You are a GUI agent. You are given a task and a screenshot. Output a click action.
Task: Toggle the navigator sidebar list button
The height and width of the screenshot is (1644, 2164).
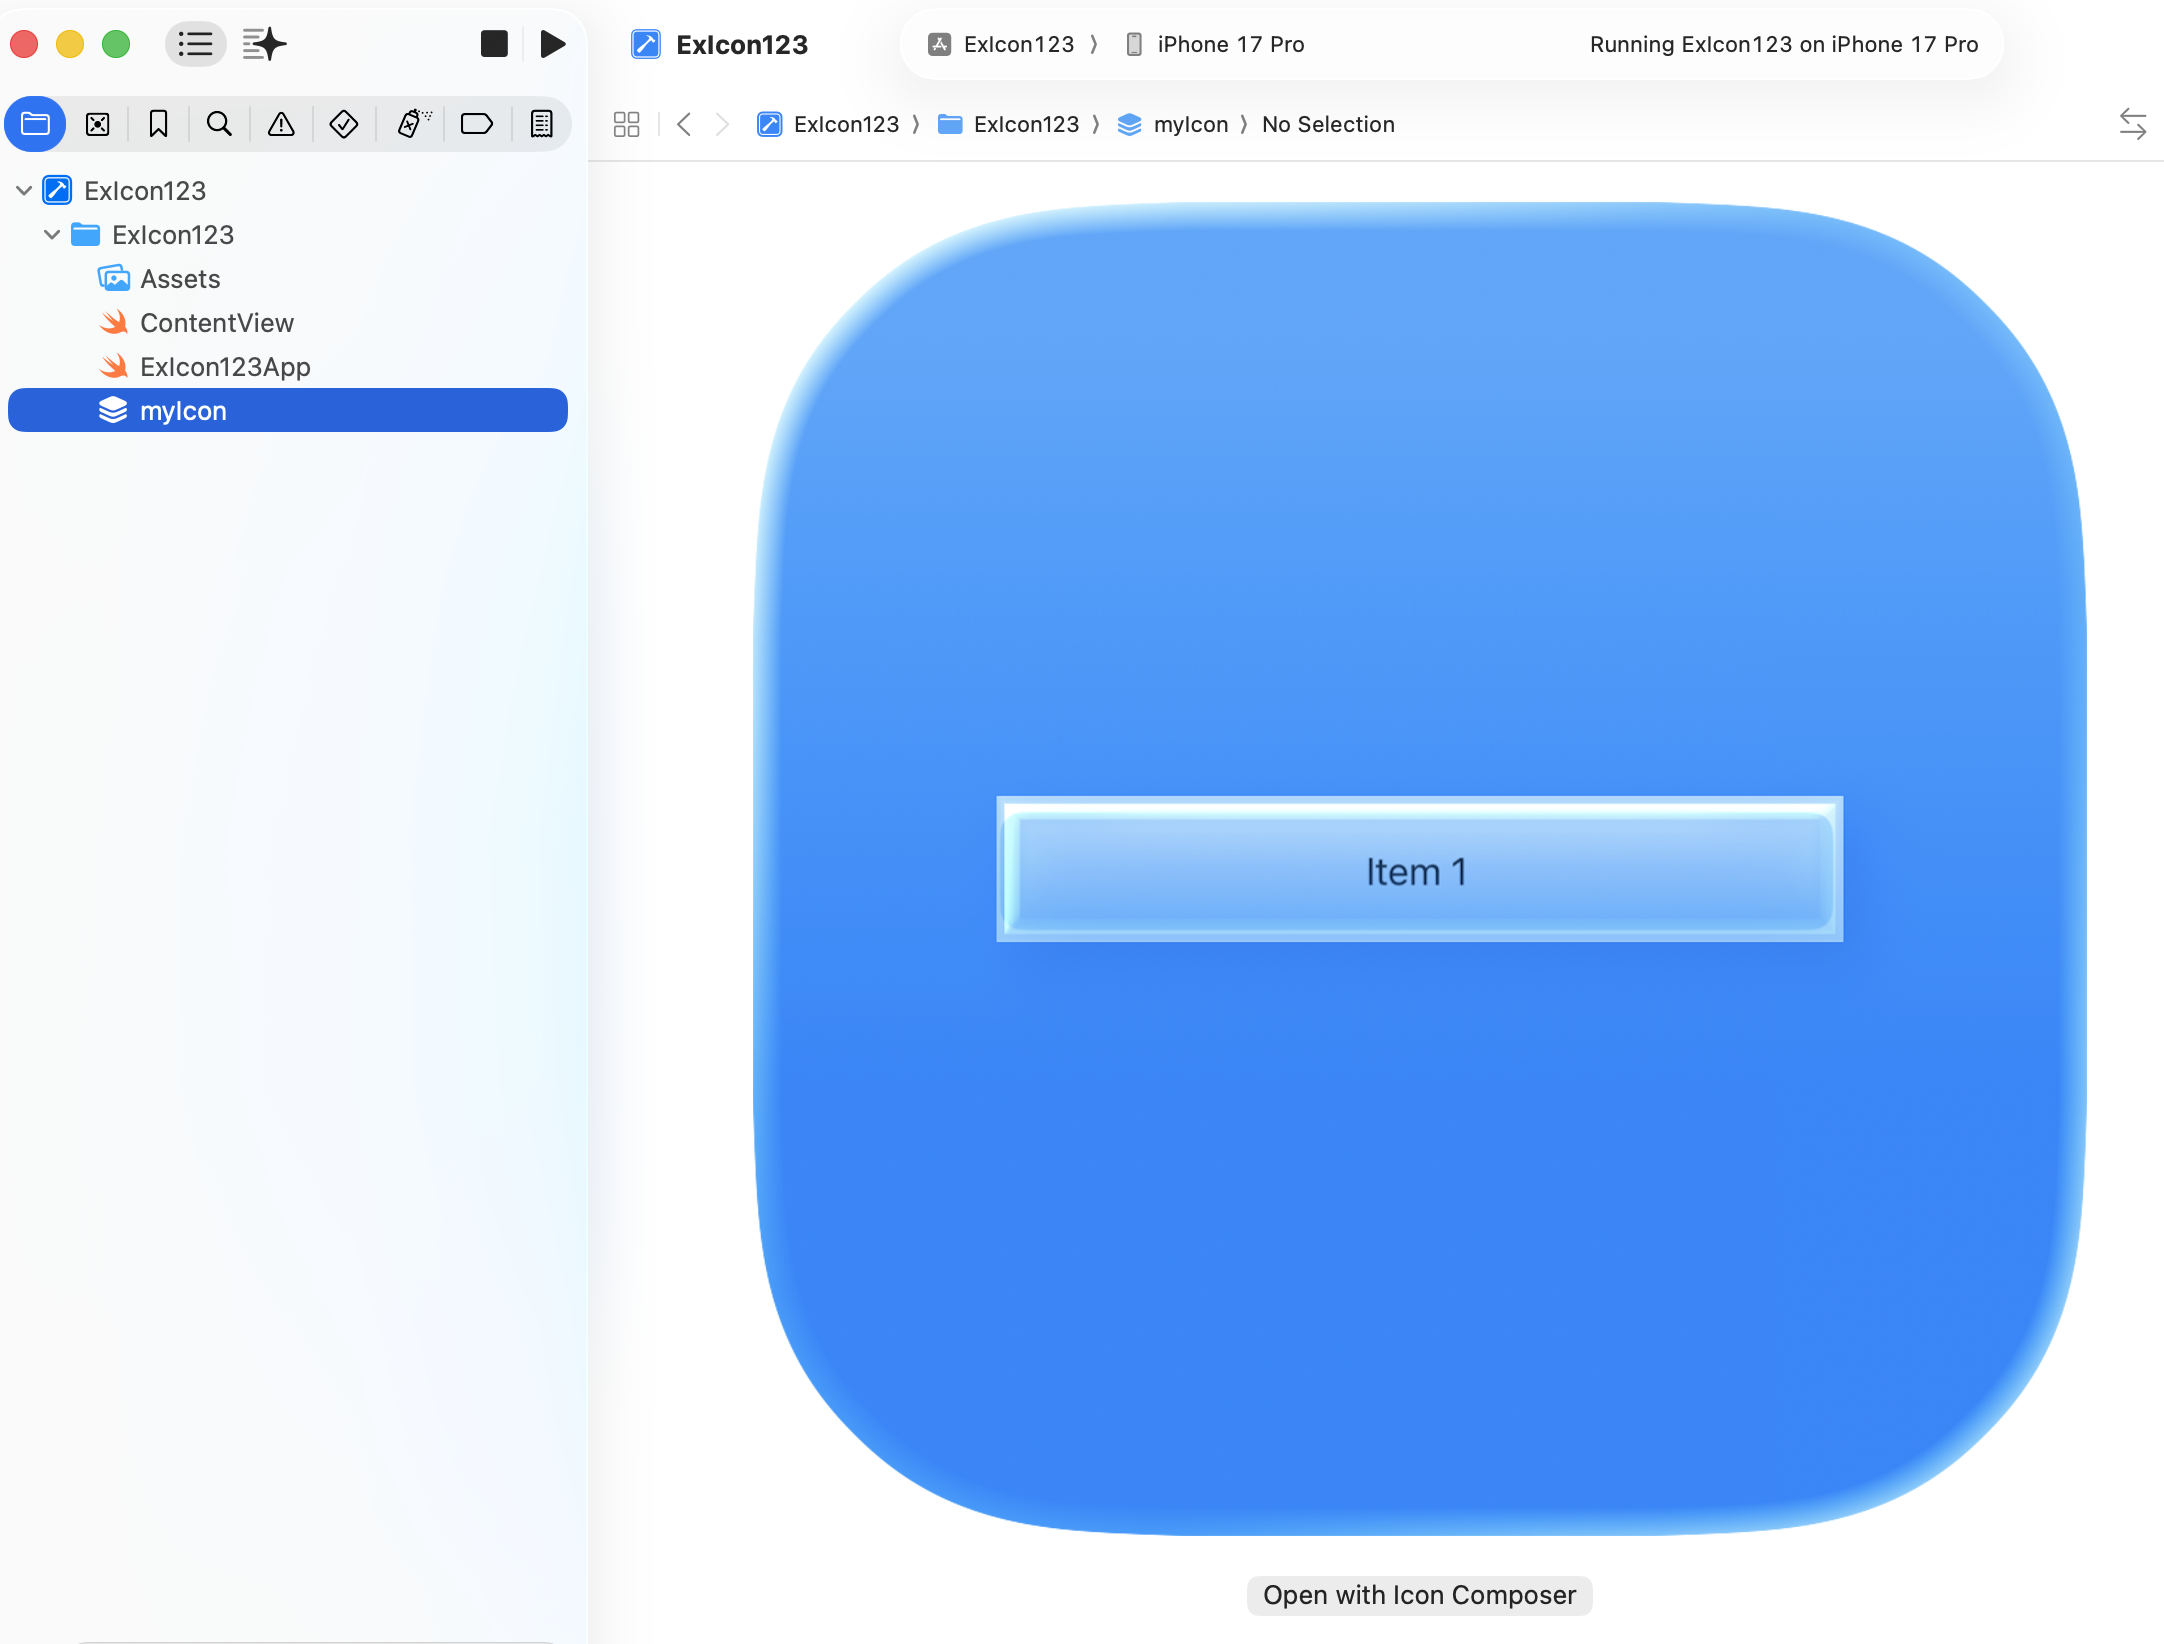pyautogui.click(x=195, y=44)
